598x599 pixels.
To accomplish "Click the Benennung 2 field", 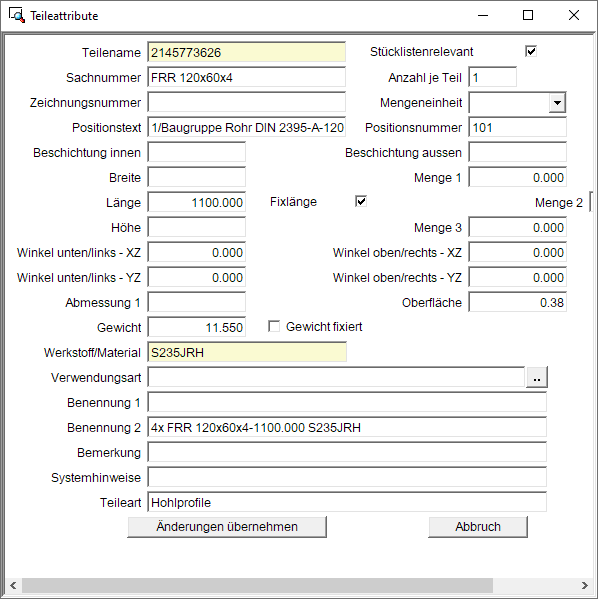I will pos(347,427).
